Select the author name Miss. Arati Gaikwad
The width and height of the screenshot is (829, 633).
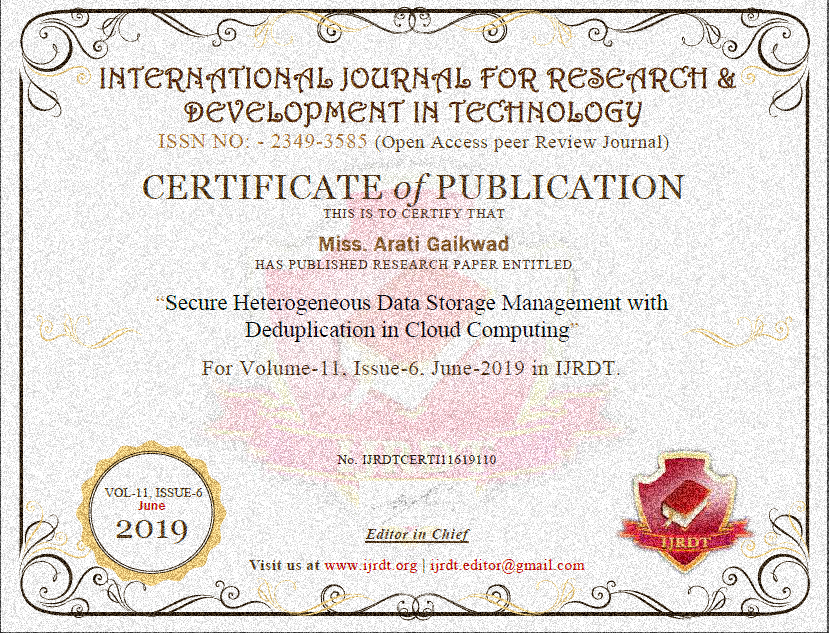coord(414,244)
